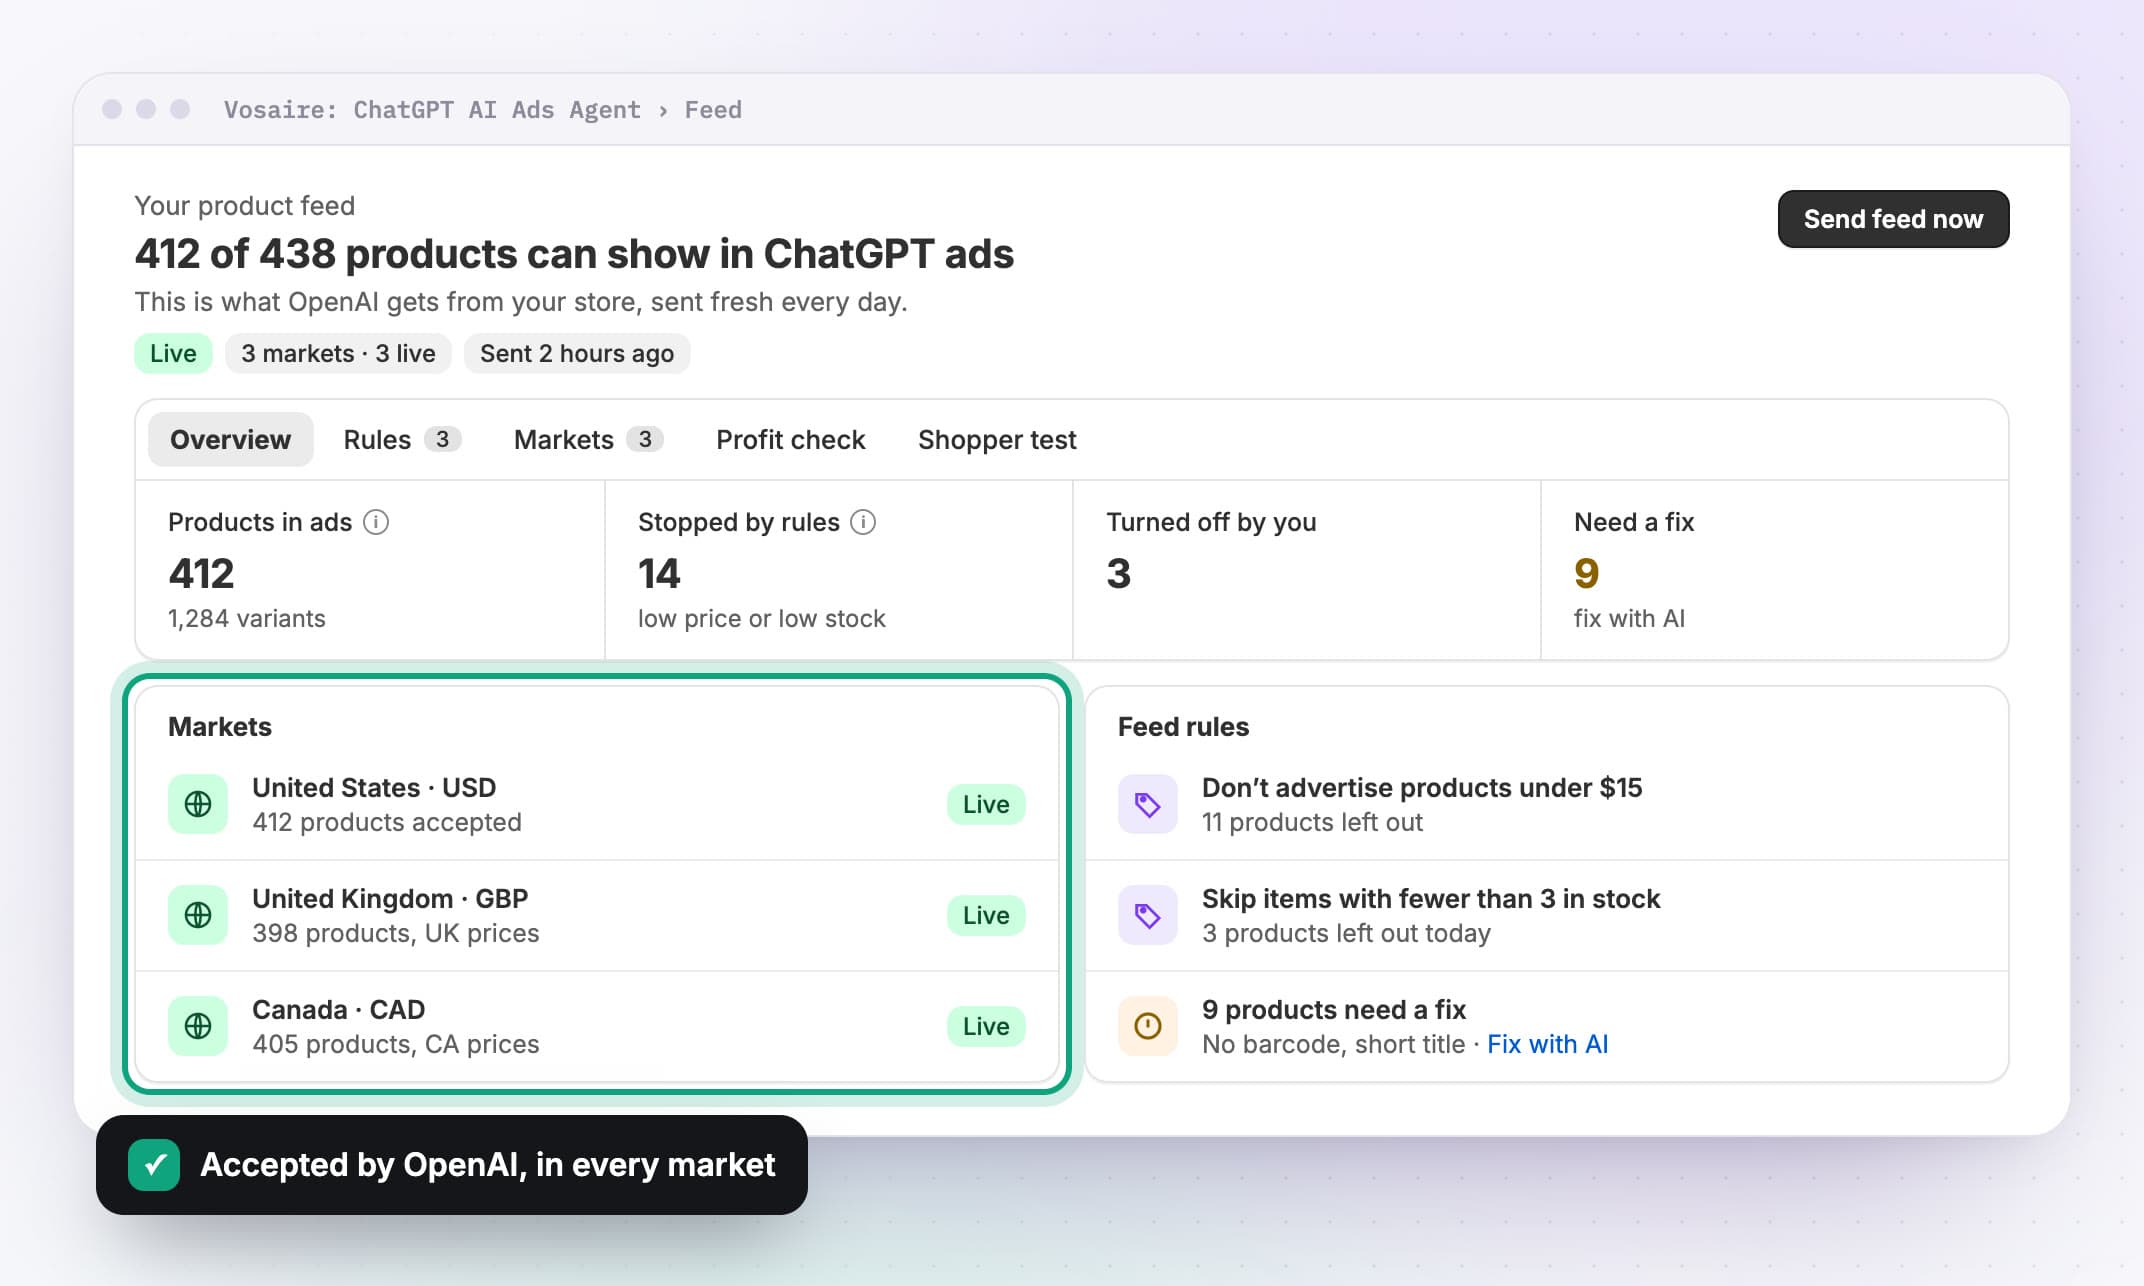
Task: Select the 'United Kingdom · GBP' market row title
Action: pos(390,898)
